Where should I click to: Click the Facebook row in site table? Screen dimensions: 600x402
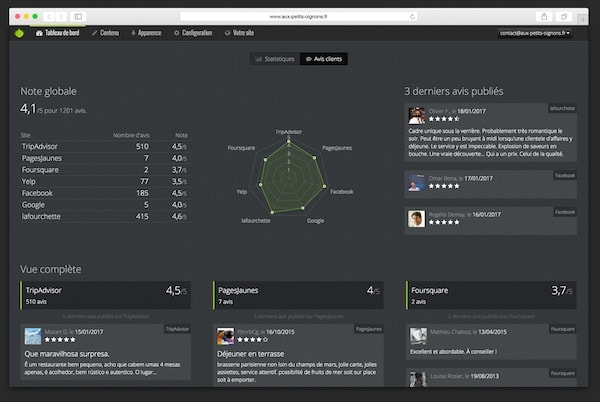[x=104, y=193]
